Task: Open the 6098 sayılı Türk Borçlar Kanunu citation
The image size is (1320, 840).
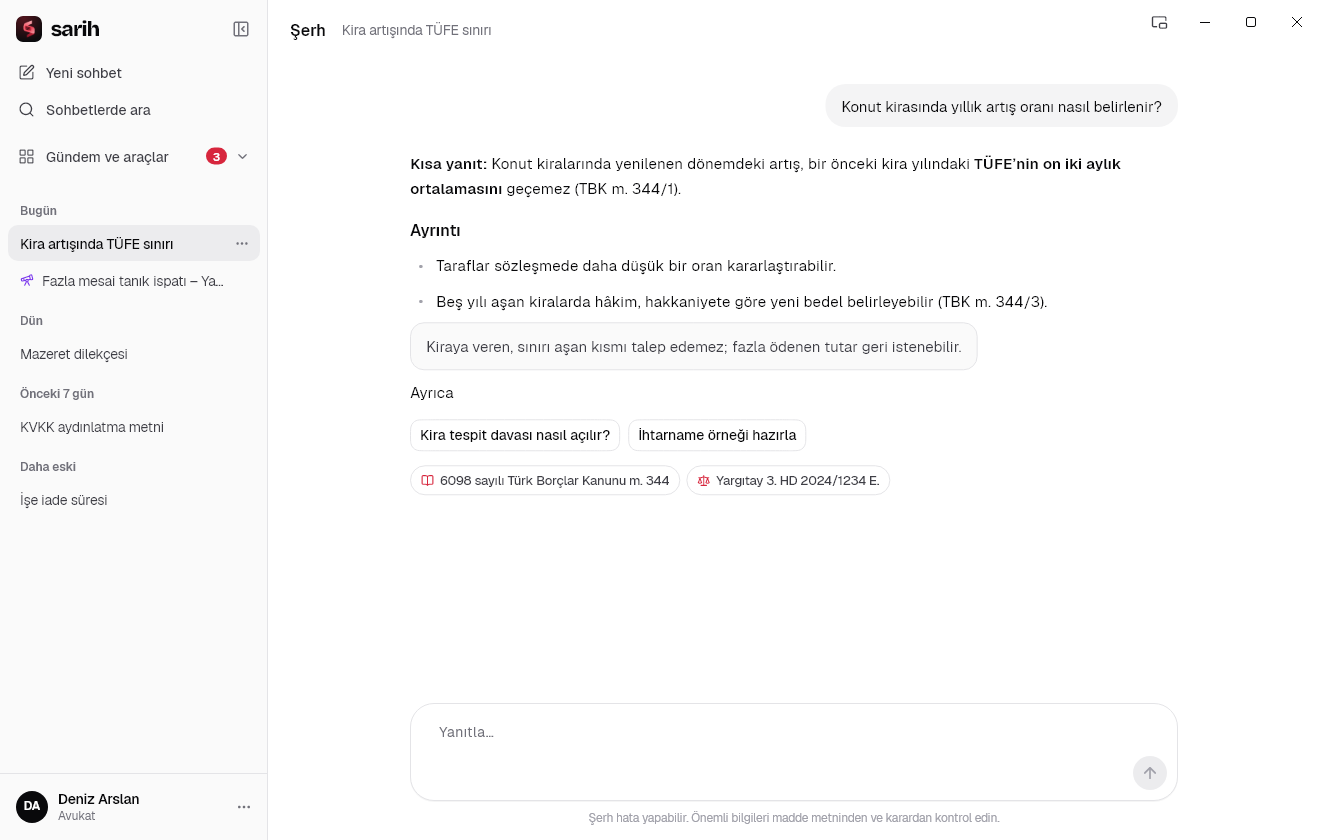Action: pos(545,481)
